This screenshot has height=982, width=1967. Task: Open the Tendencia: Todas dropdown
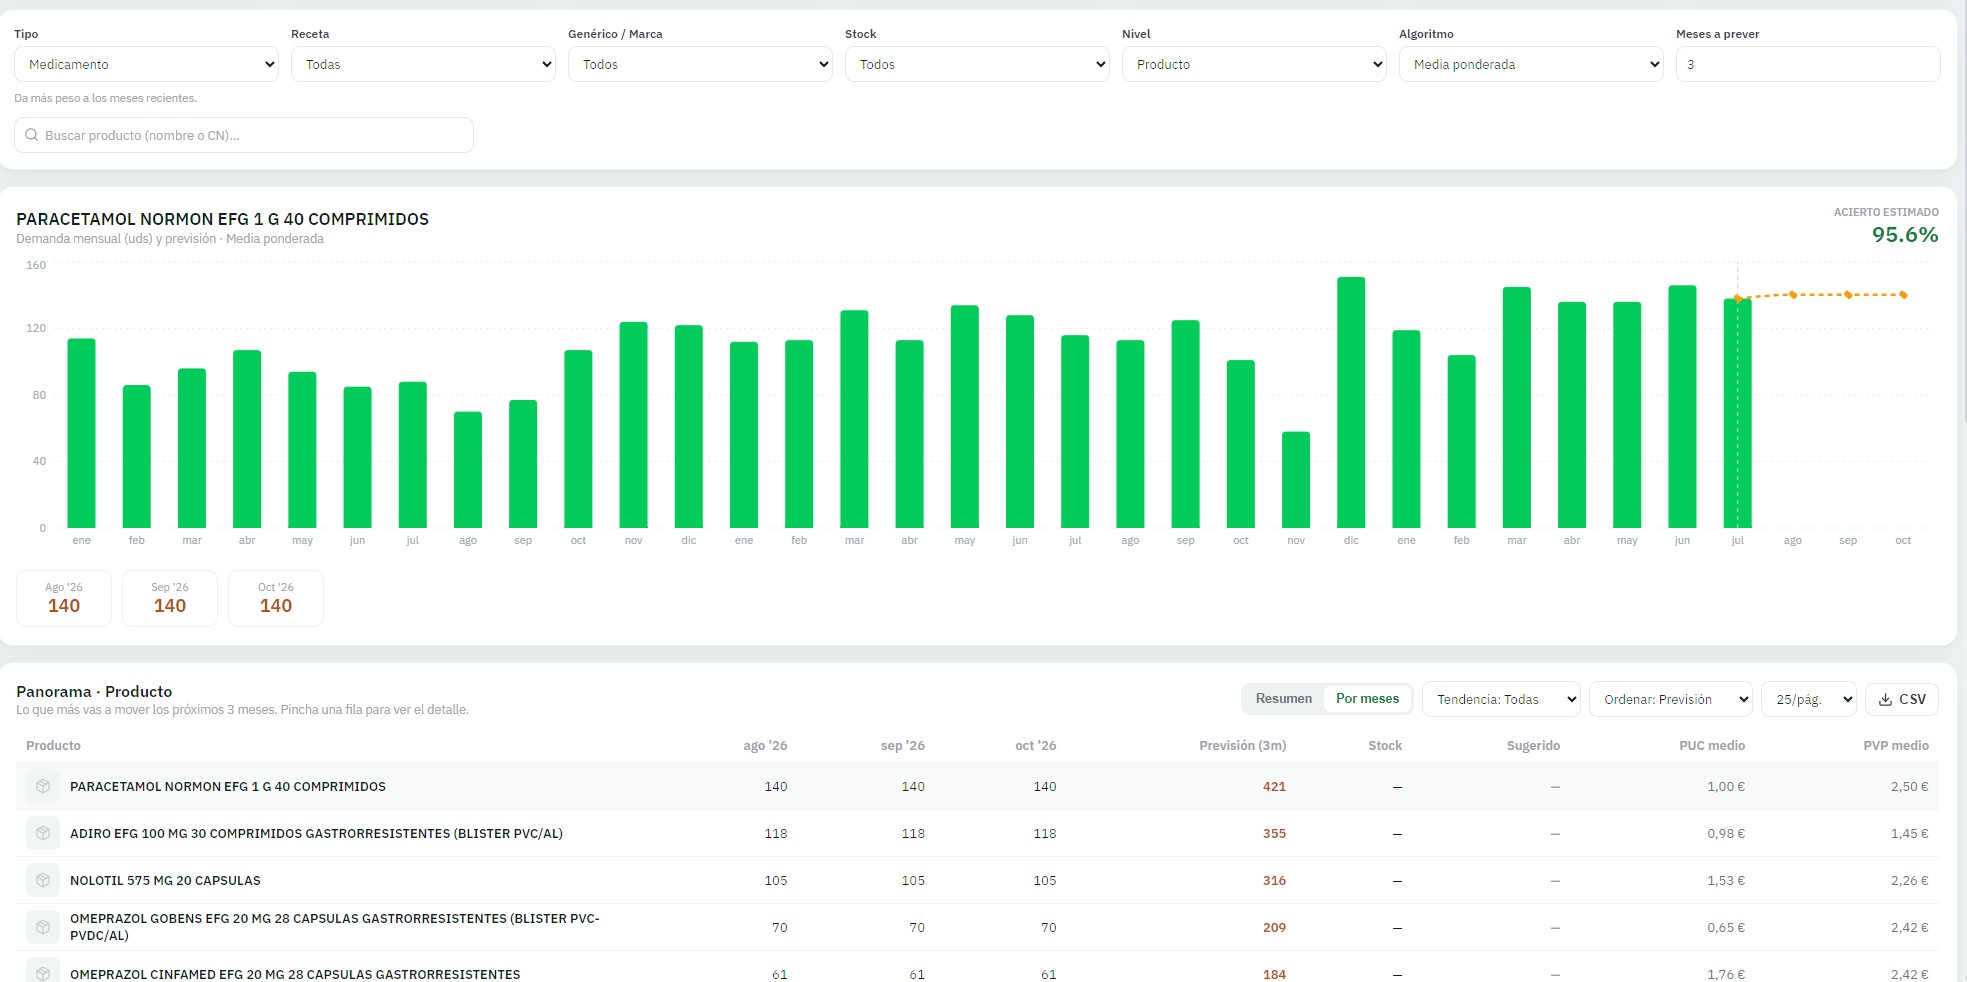(x=1501, y=699)
